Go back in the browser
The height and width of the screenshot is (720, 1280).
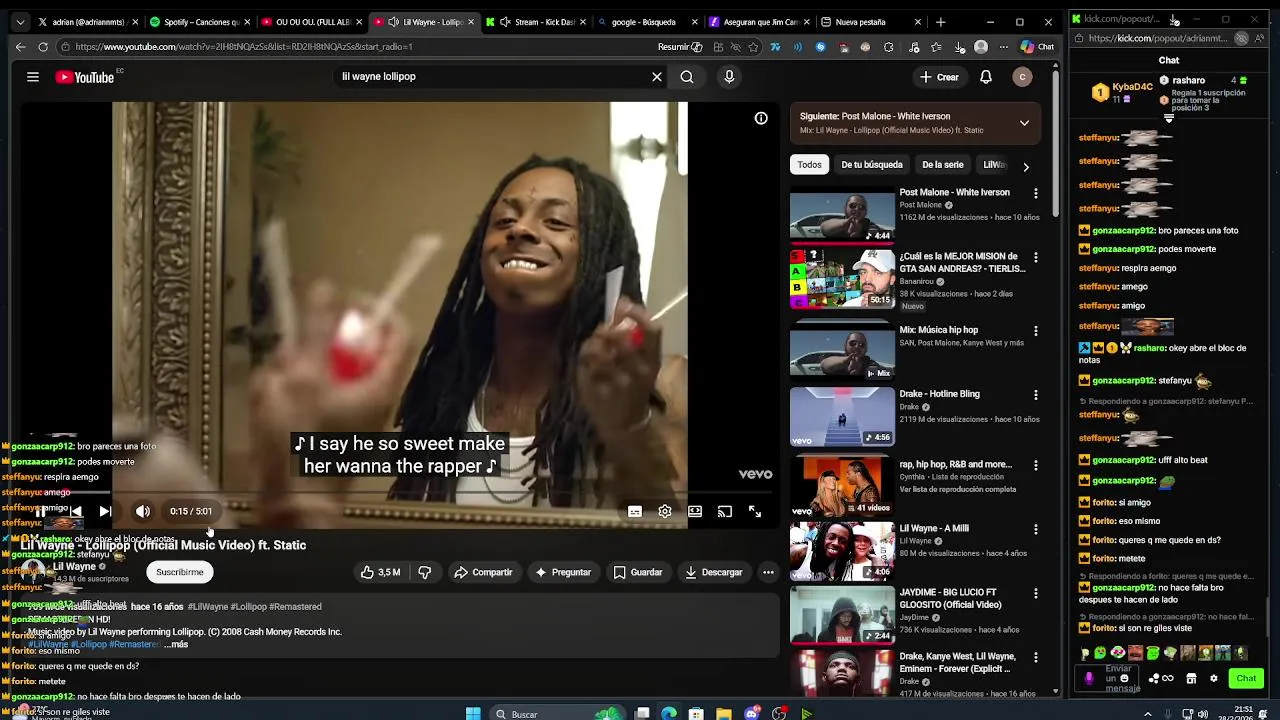point(20,47)
